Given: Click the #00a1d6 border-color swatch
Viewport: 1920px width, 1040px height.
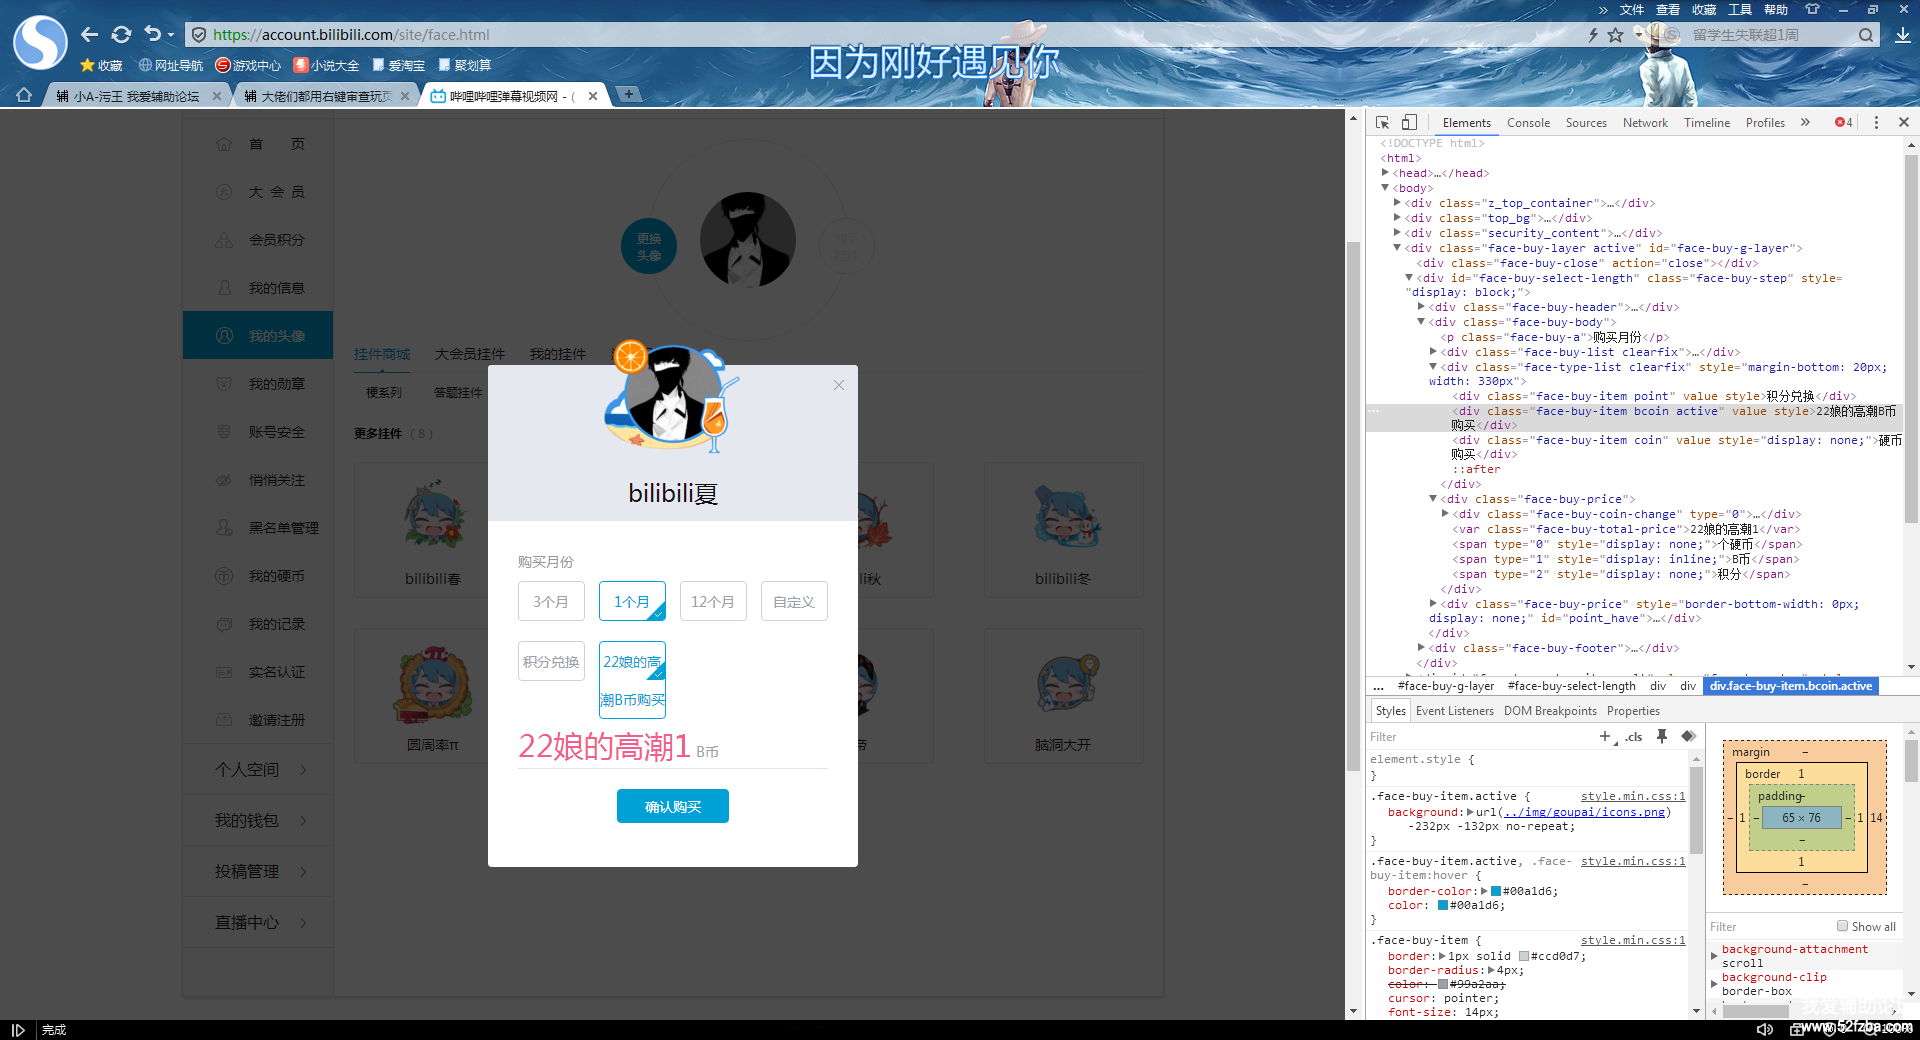Looking at the screenshot, I should point(1496,891).
